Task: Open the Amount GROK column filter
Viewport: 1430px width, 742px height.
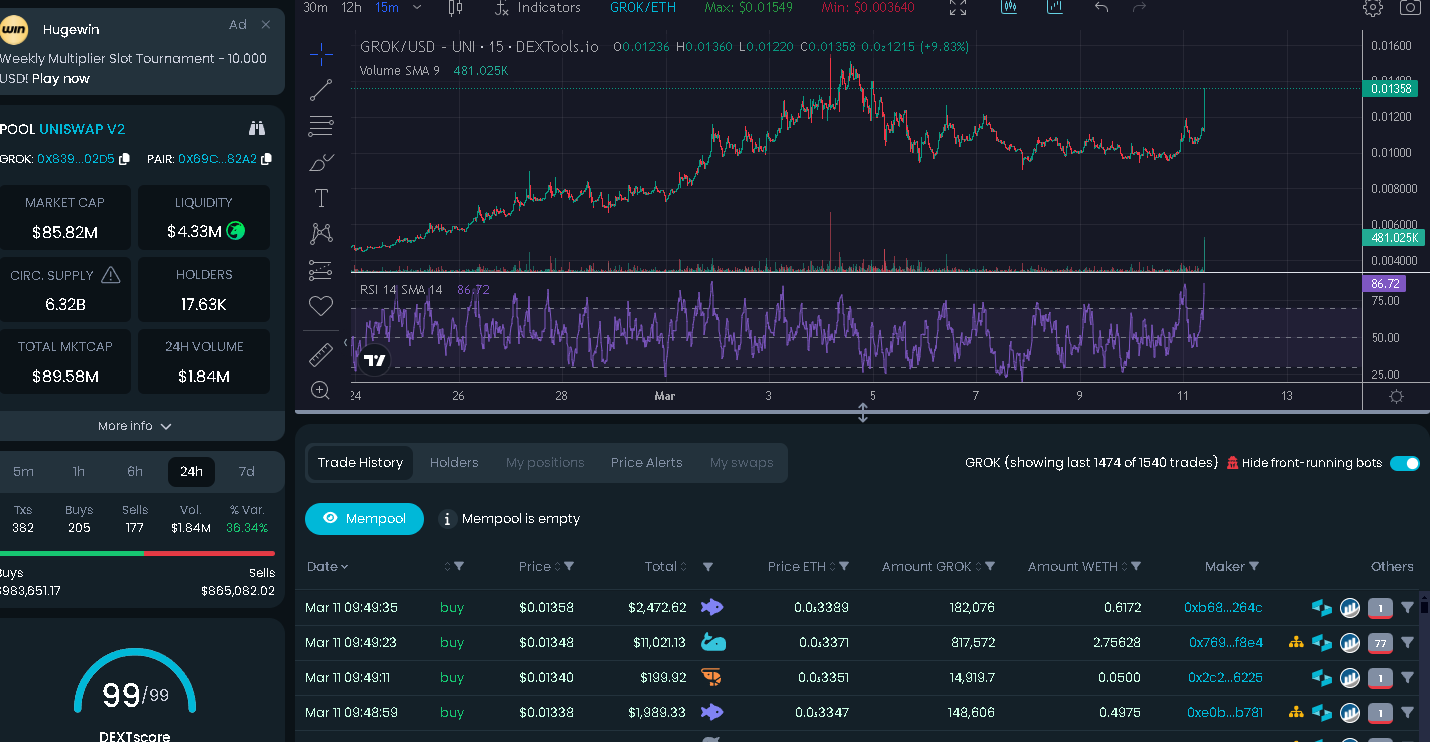Action: (x=990, y=566)
